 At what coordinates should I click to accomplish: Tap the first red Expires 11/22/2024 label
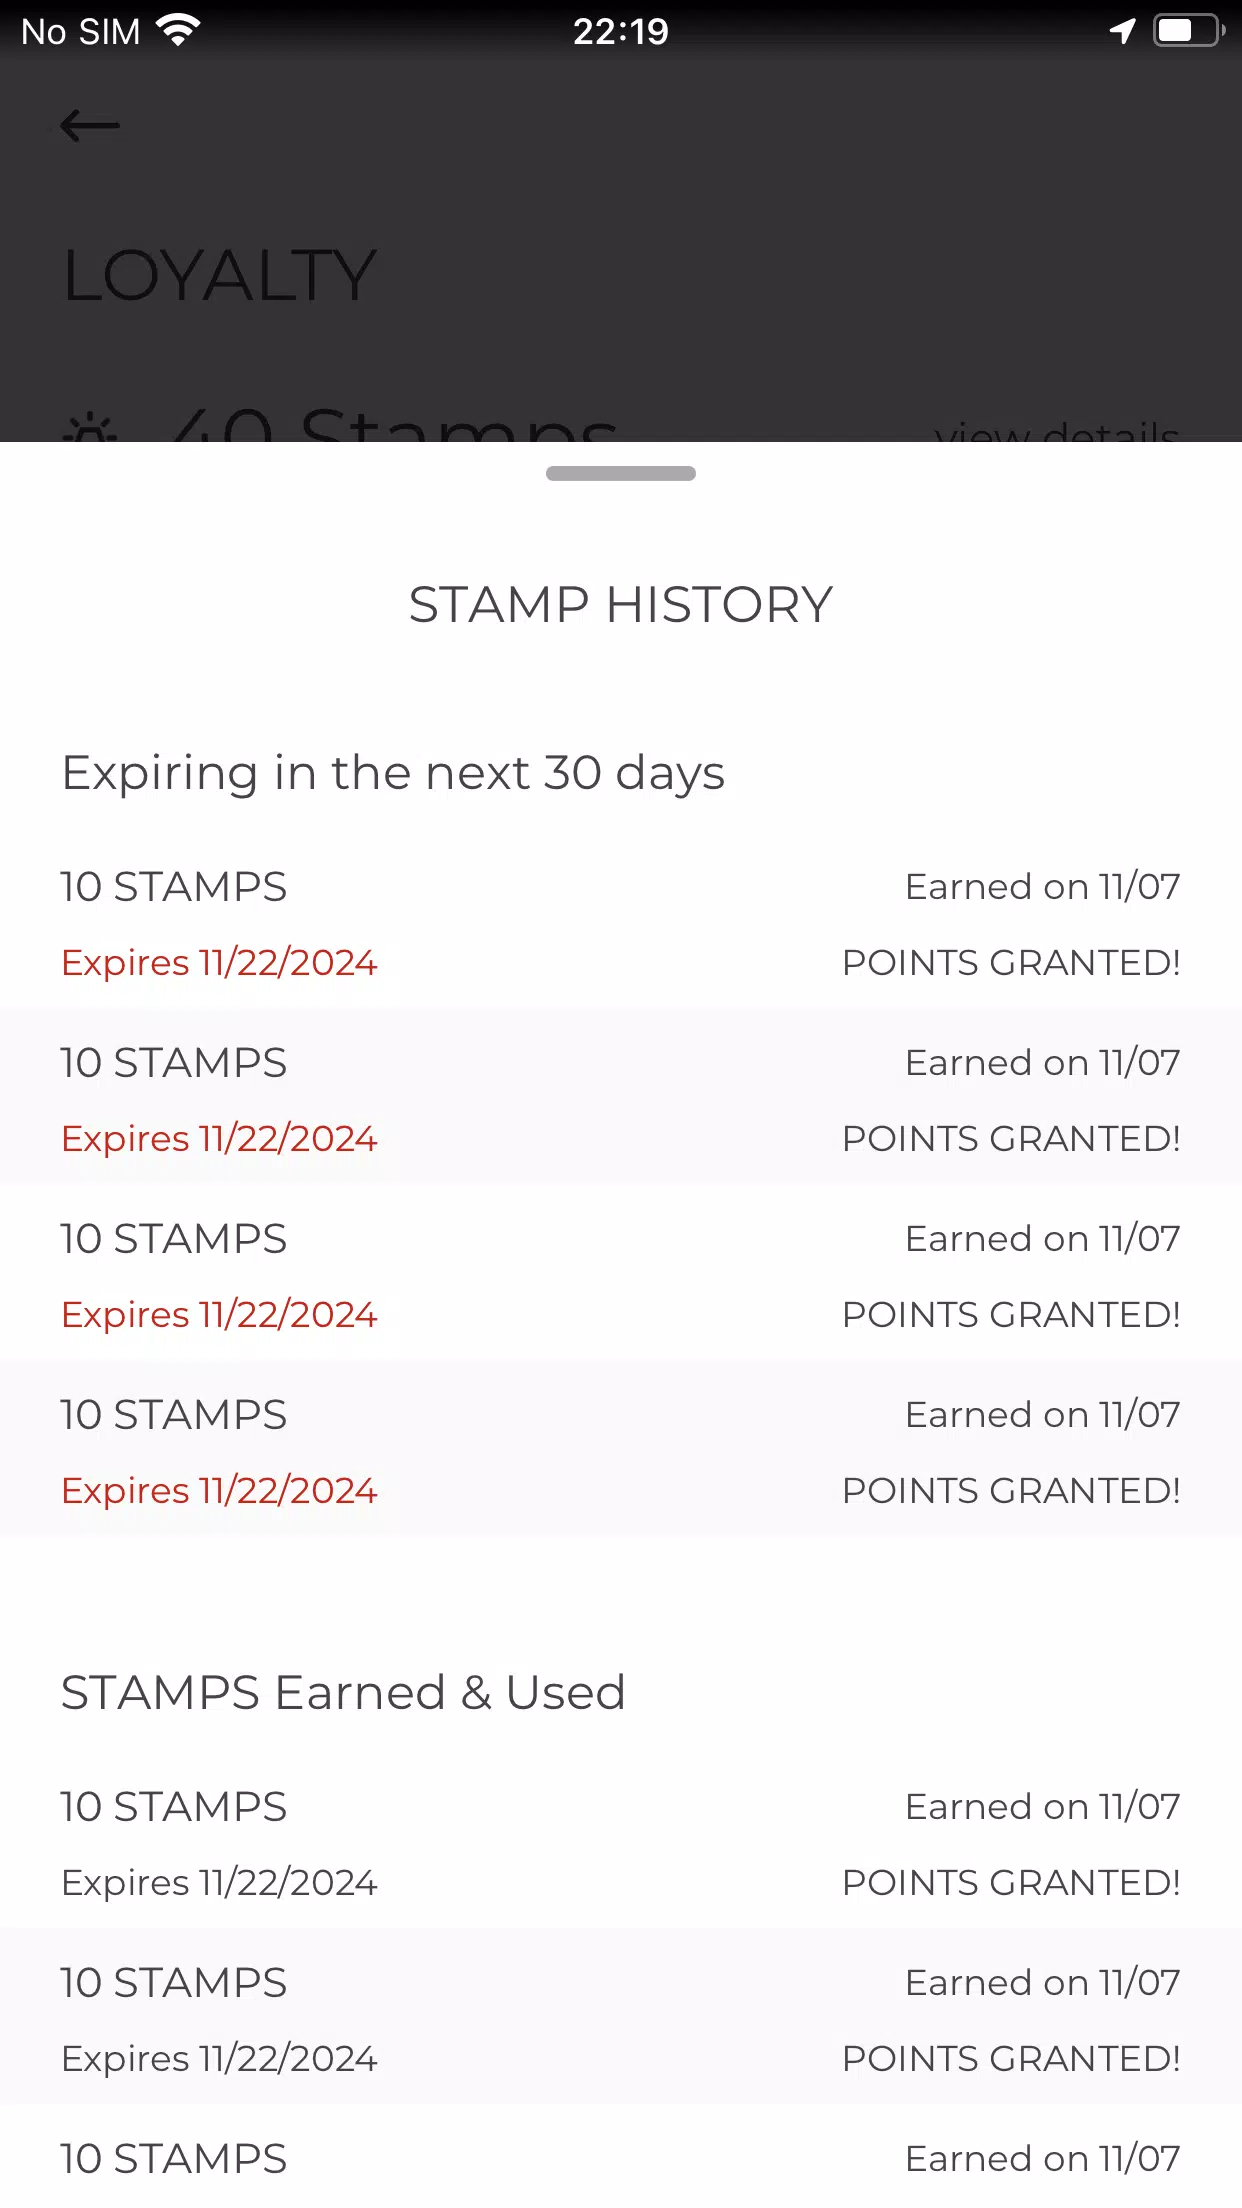pos(219,963)
